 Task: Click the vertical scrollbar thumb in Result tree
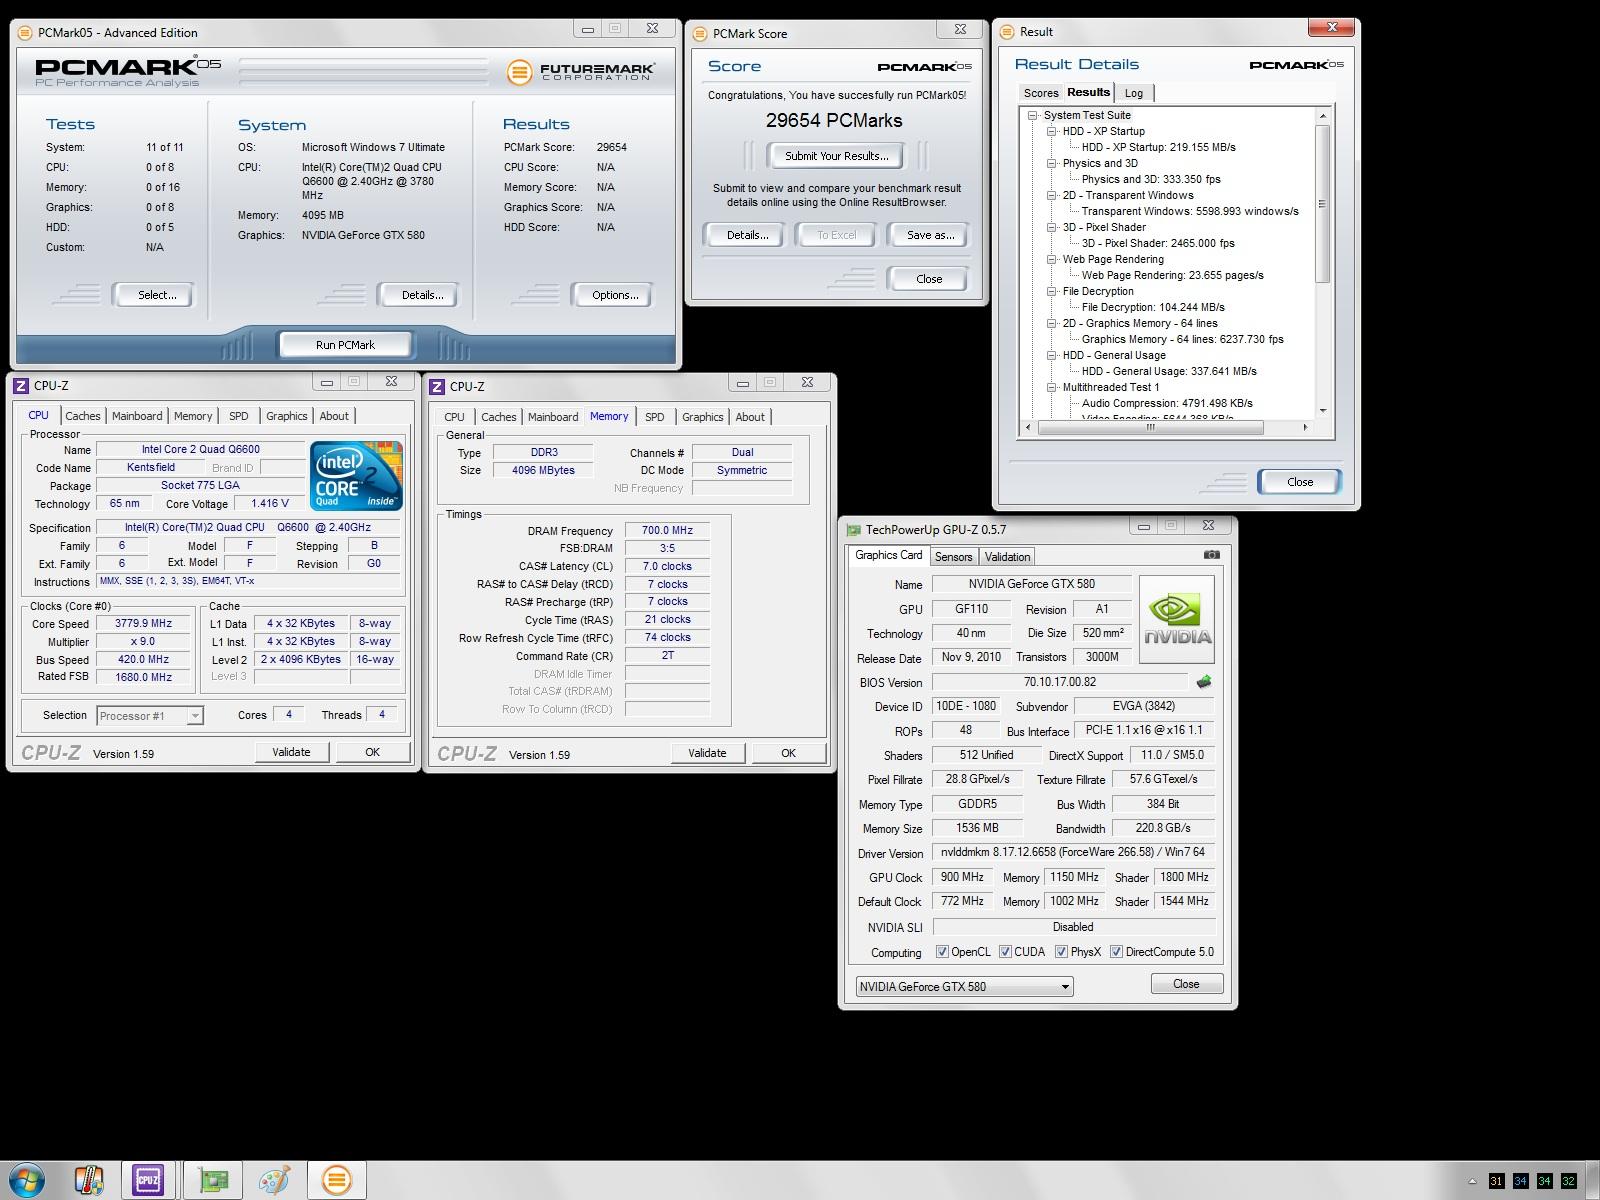pos(1322,204)
